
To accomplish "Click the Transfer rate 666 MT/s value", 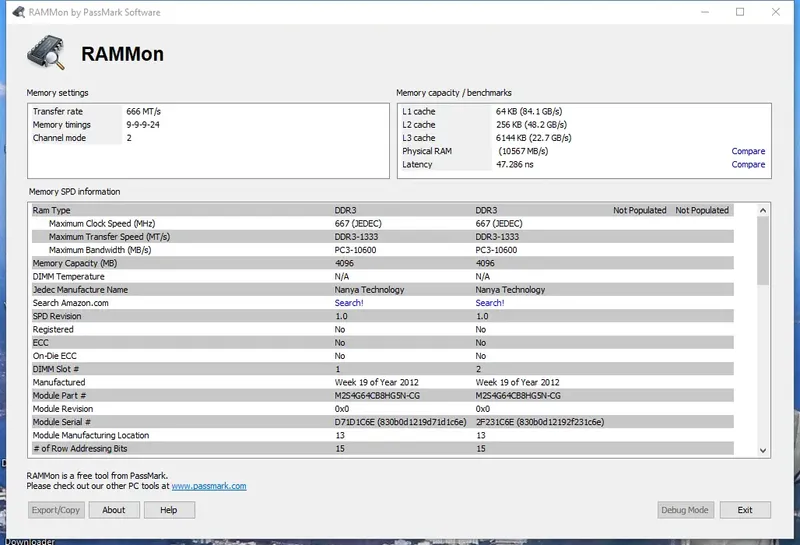I will click(143, 111).
